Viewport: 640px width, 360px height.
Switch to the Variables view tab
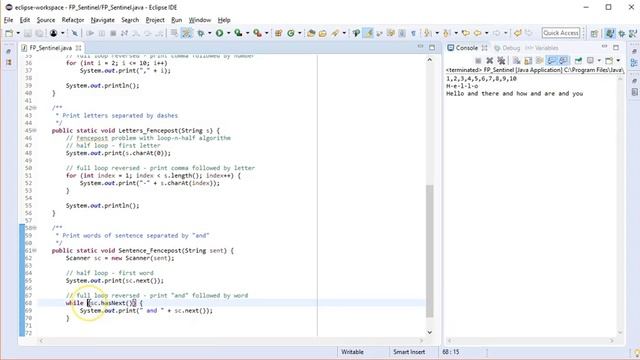pyautogui.click(x=542, y=48)
